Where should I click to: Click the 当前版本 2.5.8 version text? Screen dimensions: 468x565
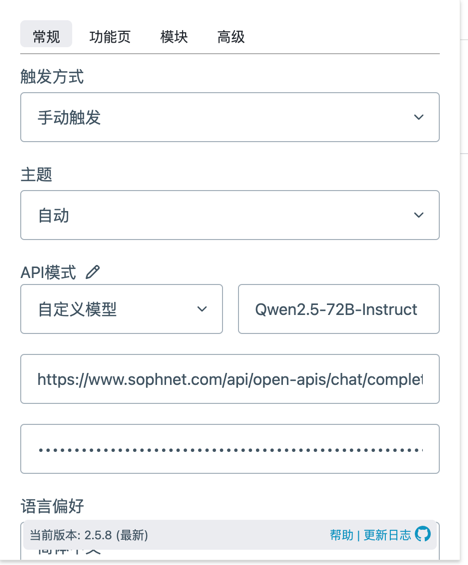click(x=89, y=535)
